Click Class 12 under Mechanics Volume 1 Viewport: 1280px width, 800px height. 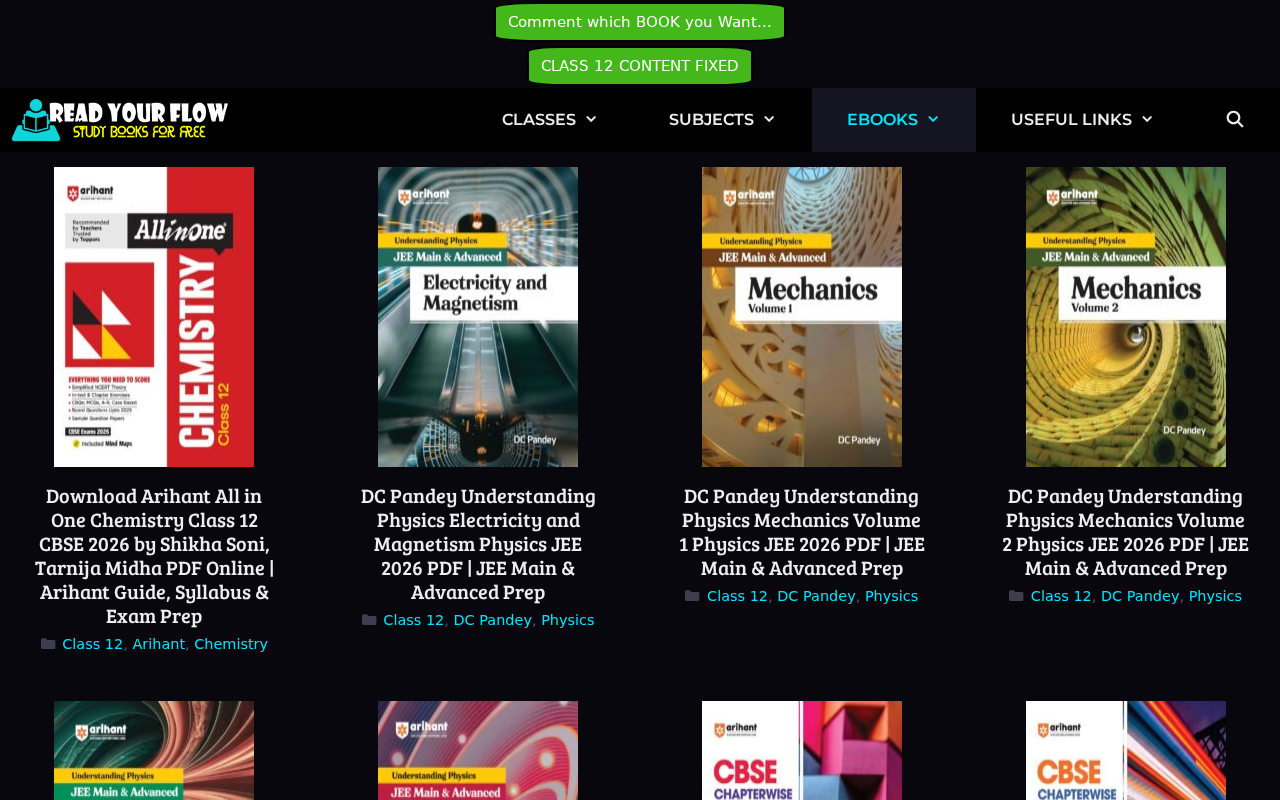click(737, 596)
